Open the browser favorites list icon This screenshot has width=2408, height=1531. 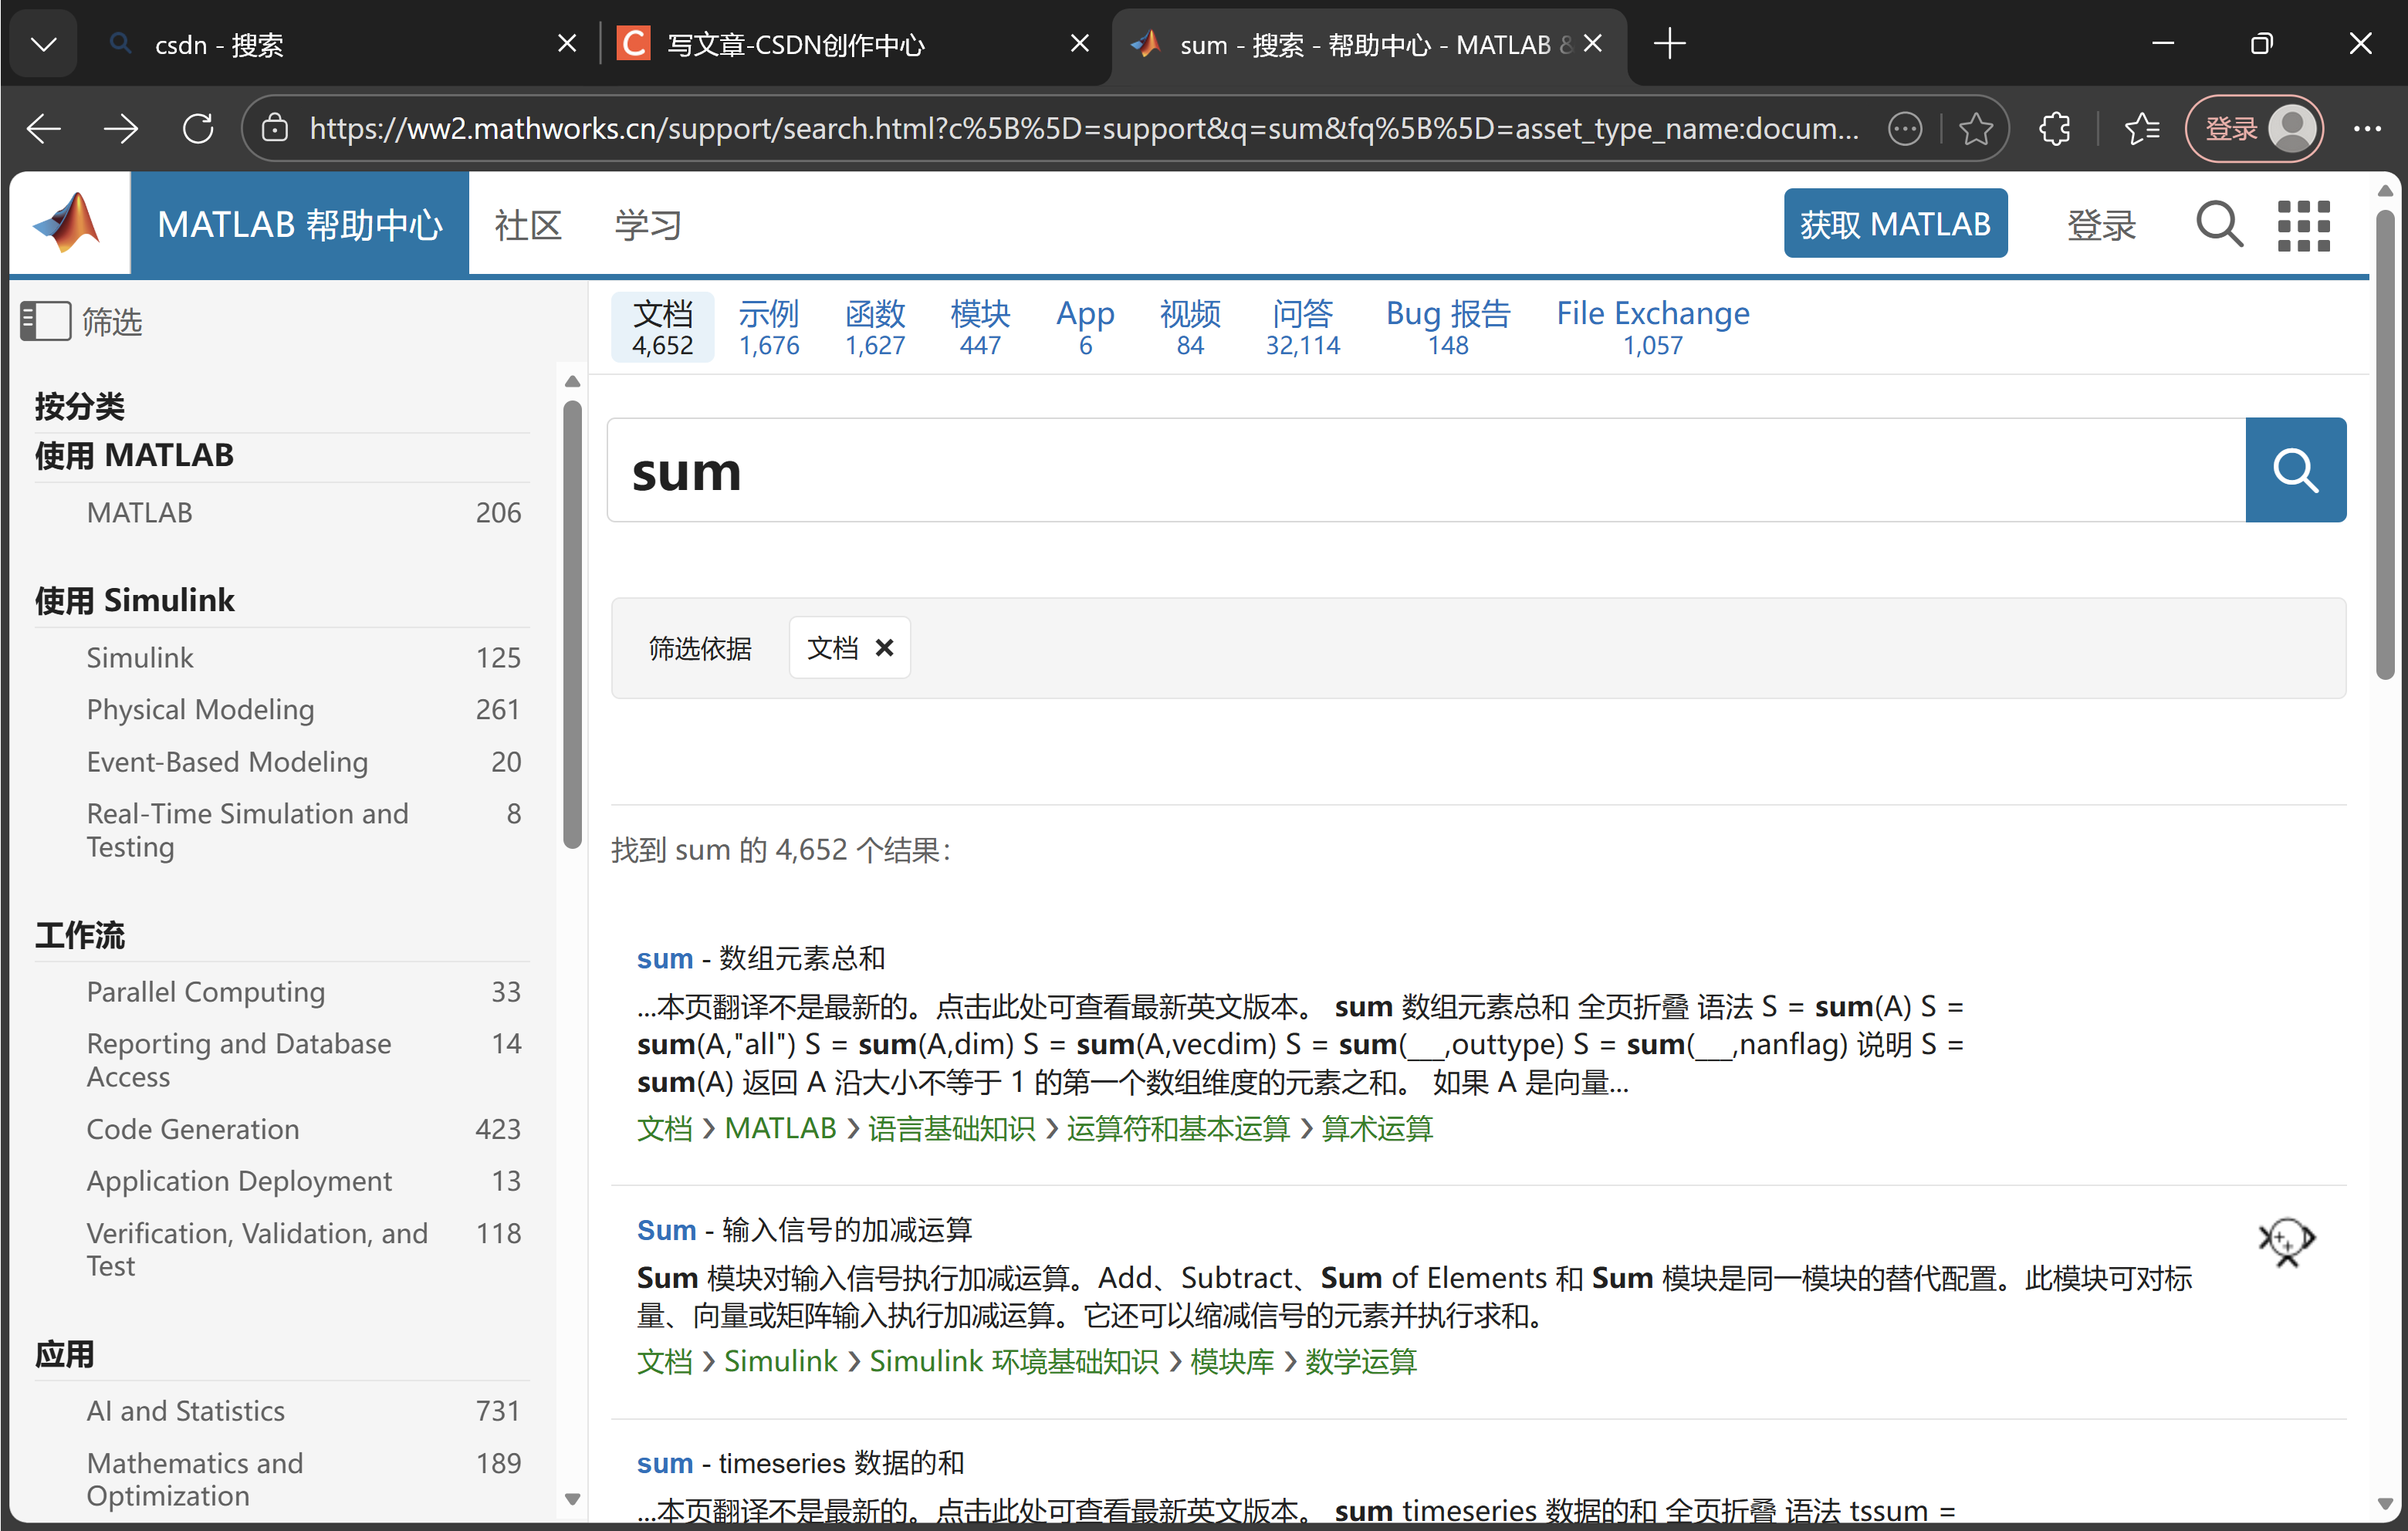2141,129
